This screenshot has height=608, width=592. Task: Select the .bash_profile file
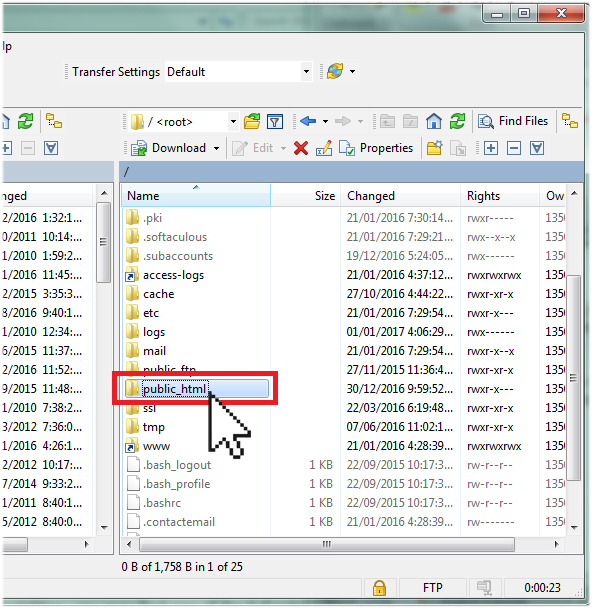[x=168, y=484]
